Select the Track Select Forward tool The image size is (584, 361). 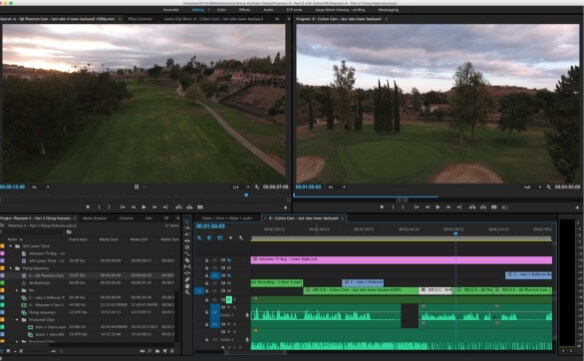coord(187,228)
